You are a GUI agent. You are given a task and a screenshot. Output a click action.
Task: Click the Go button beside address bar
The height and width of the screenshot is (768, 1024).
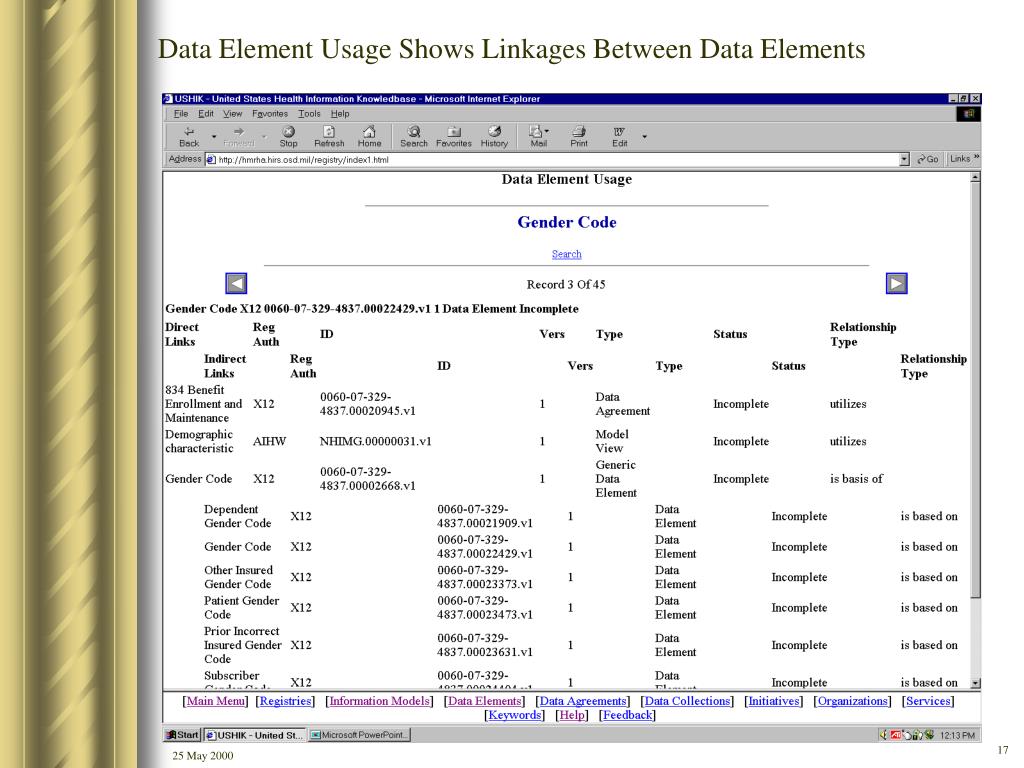(927, 159)
